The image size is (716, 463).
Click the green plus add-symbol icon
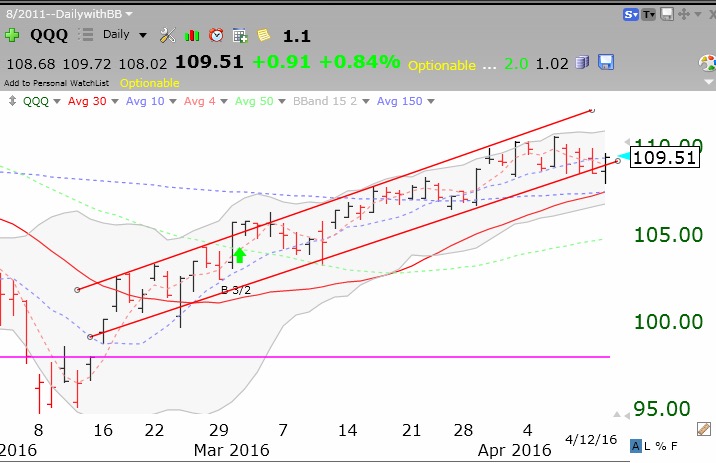click(12, 35)
